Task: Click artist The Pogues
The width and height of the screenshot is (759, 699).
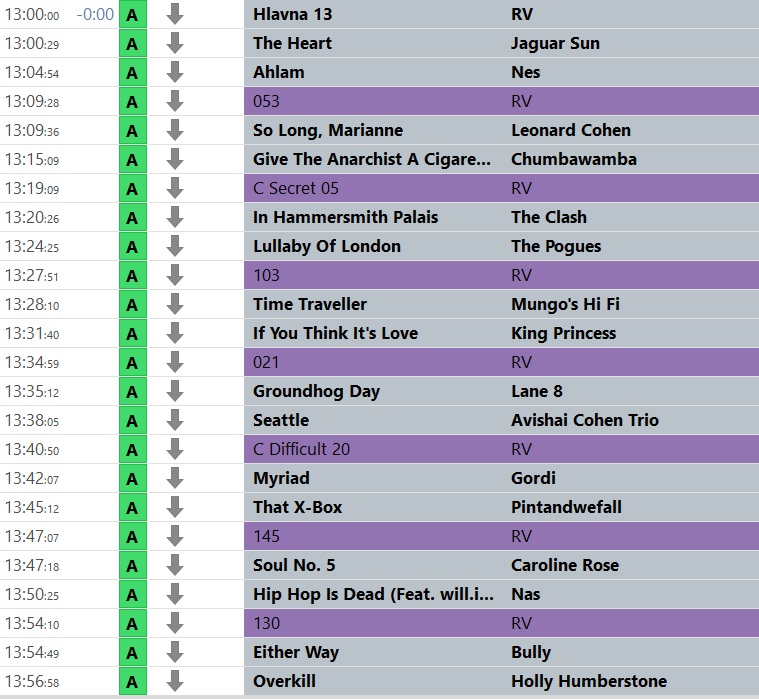Action: point(556,247)
